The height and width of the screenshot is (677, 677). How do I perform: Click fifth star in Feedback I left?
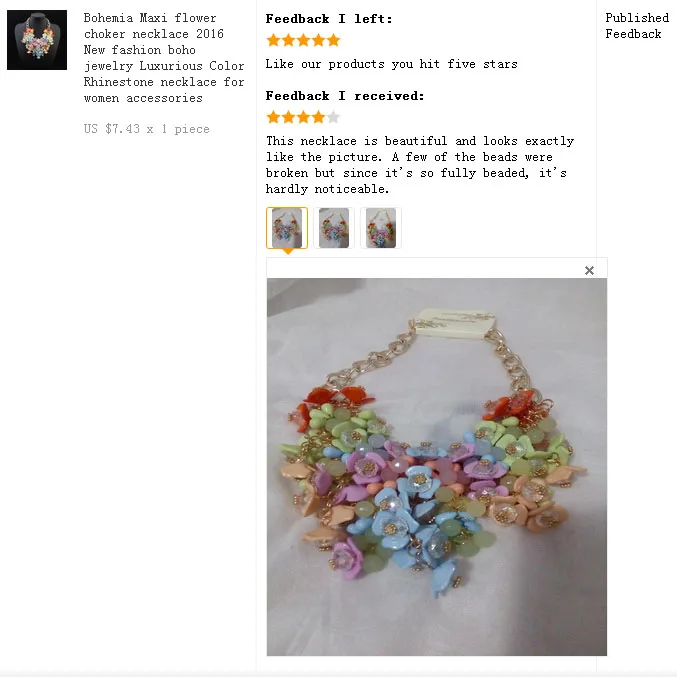coord(333,41)
